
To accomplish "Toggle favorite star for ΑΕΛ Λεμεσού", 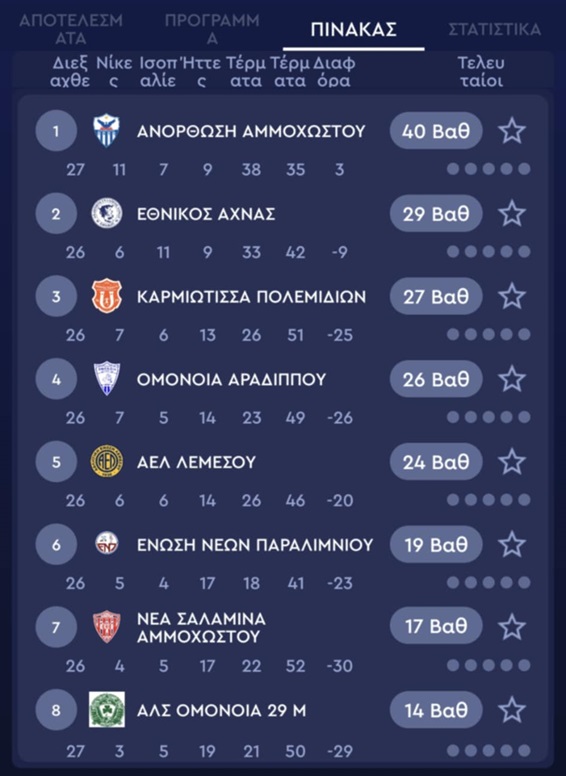I will point(512,462).
